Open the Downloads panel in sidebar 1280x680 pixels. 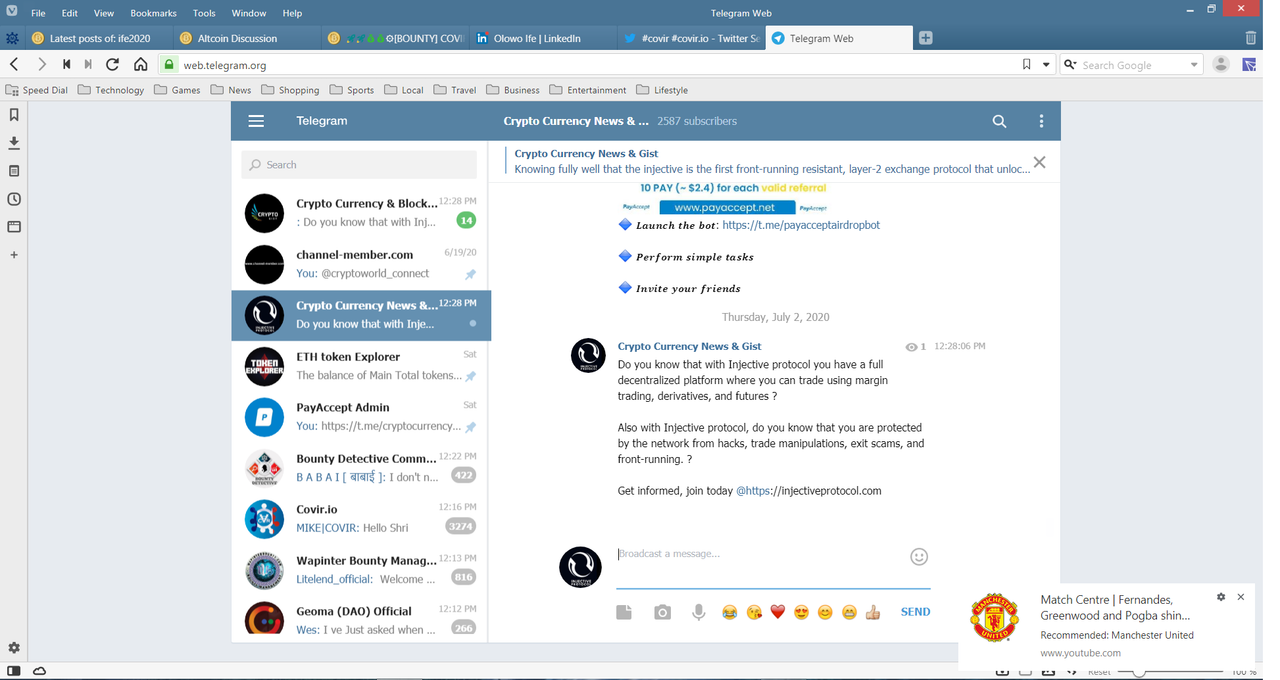(14, 143)
